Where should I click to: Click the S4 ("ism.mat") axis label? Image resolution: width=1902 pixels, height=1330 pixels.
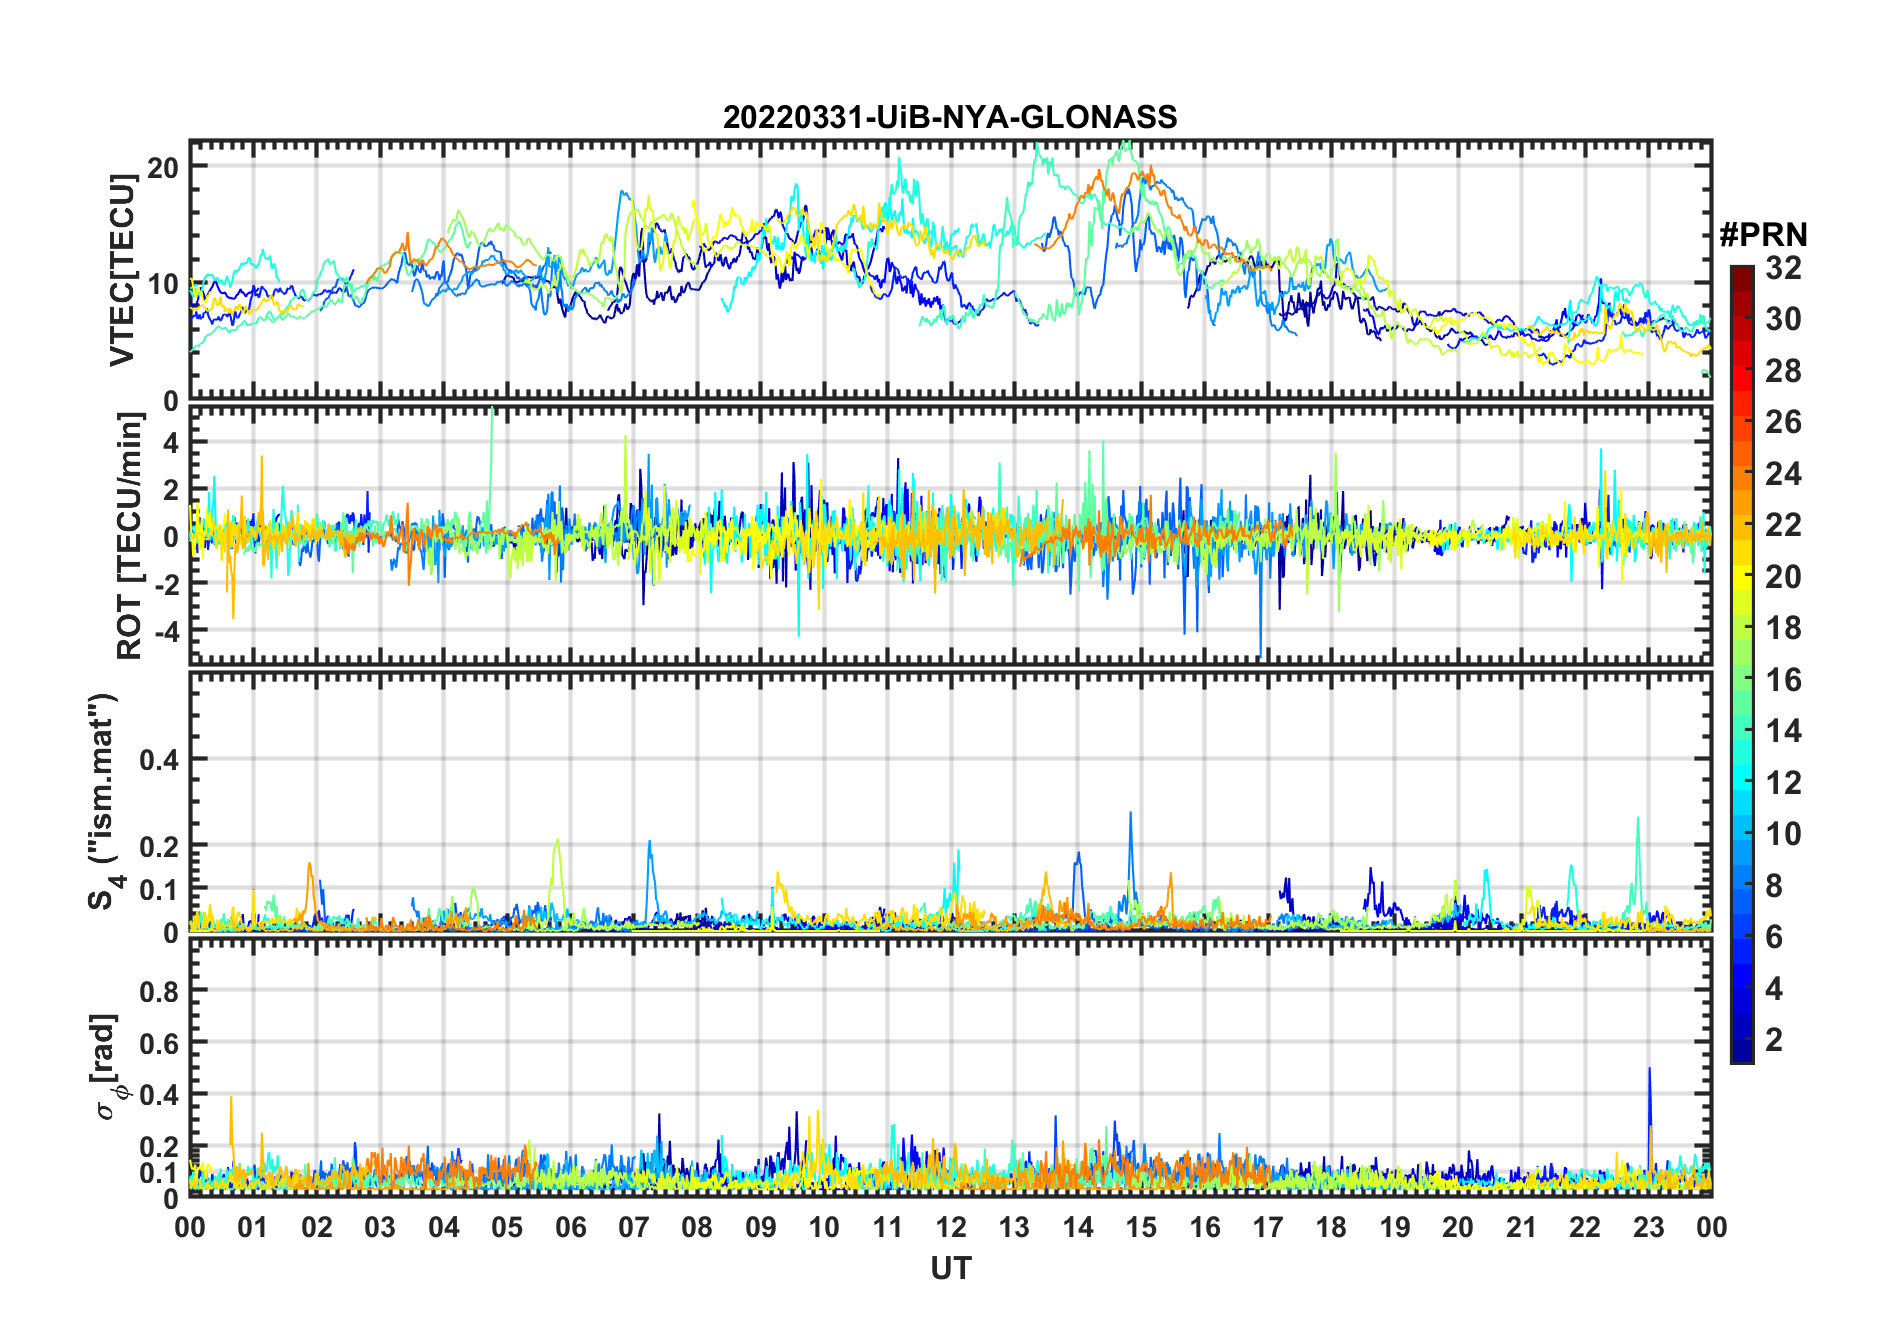[x=104, y=801]
